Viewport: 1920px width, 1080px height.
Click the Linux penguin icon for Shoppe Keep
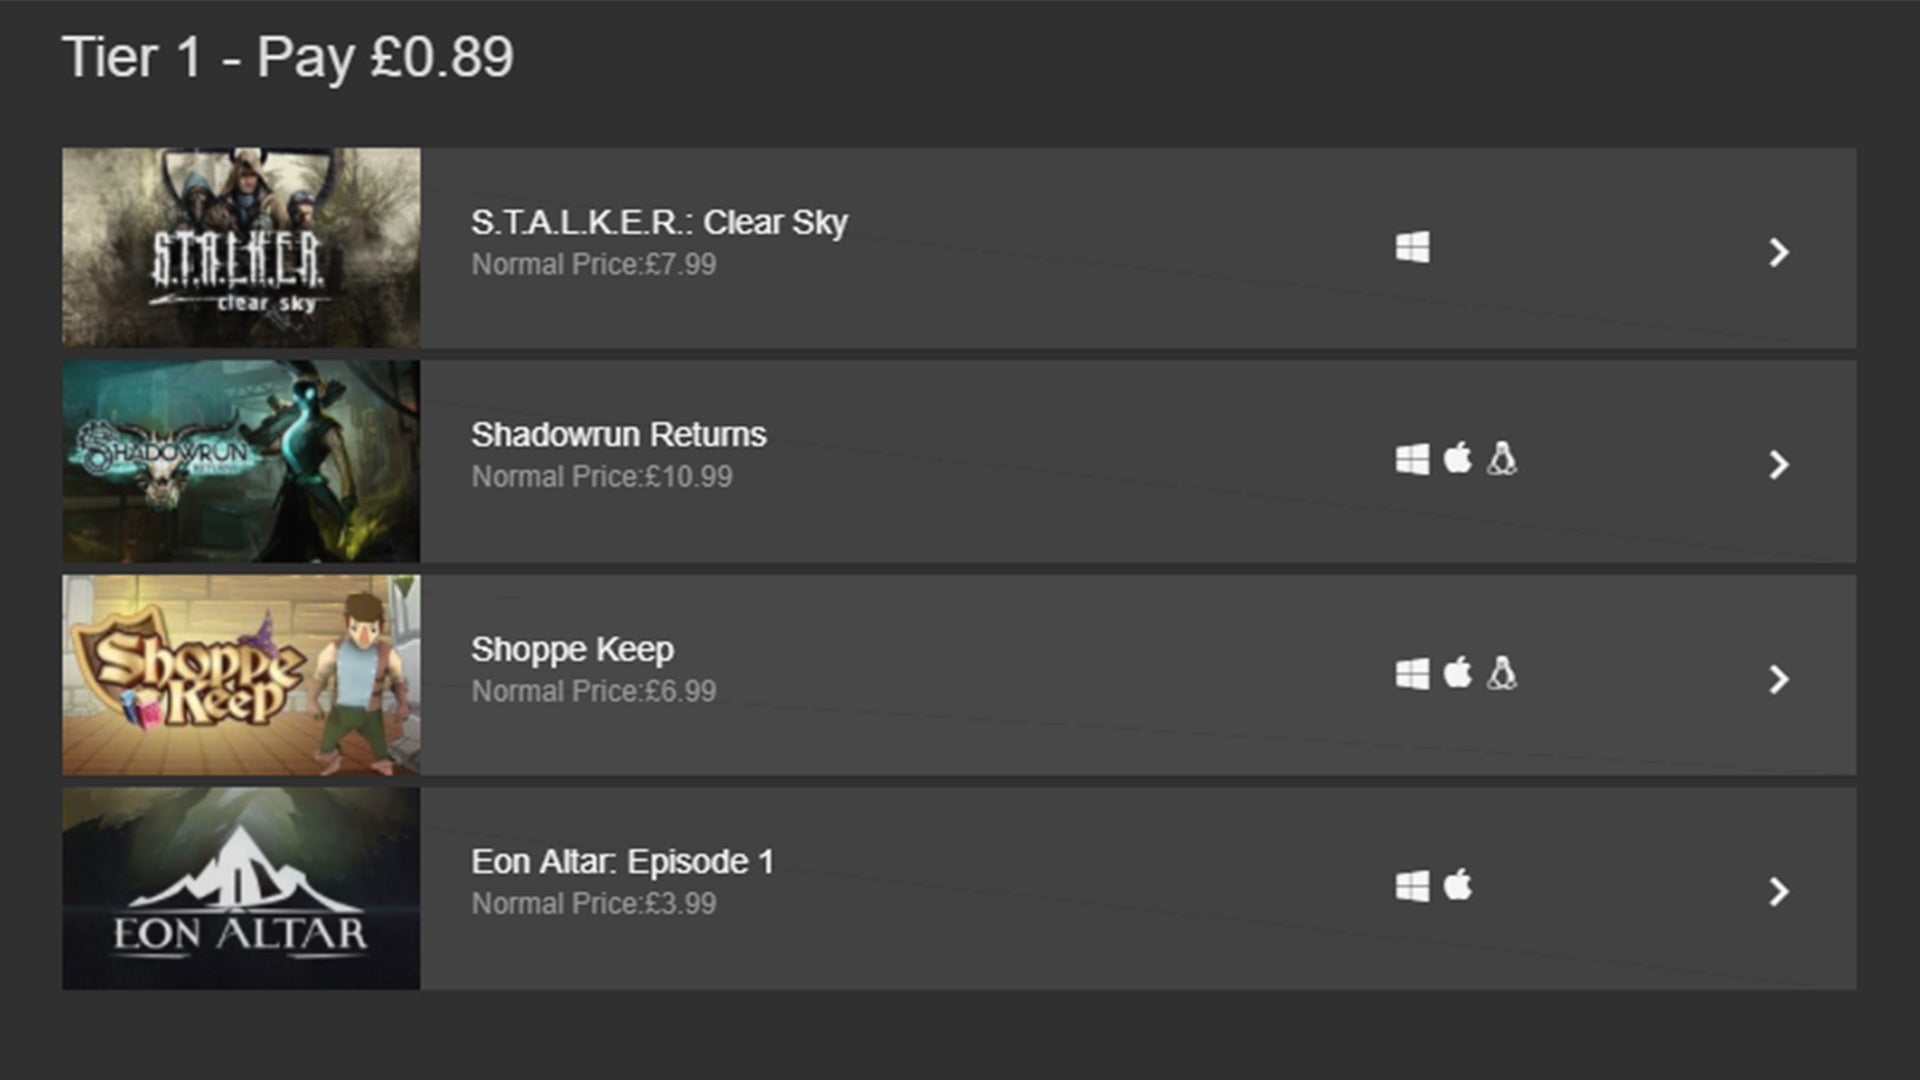(x=1502, y=673)
